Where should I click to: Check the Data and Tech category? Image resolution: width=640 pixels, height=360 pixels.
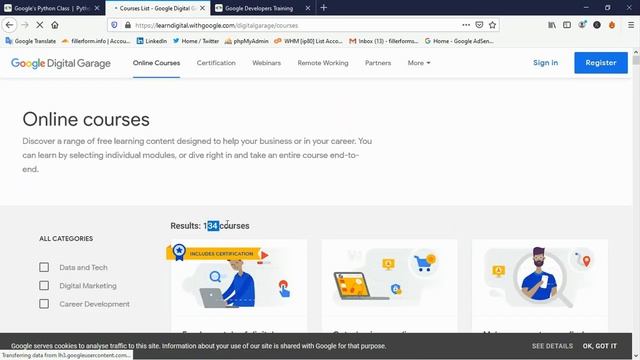pyautogui.click(x=44, y=267)
